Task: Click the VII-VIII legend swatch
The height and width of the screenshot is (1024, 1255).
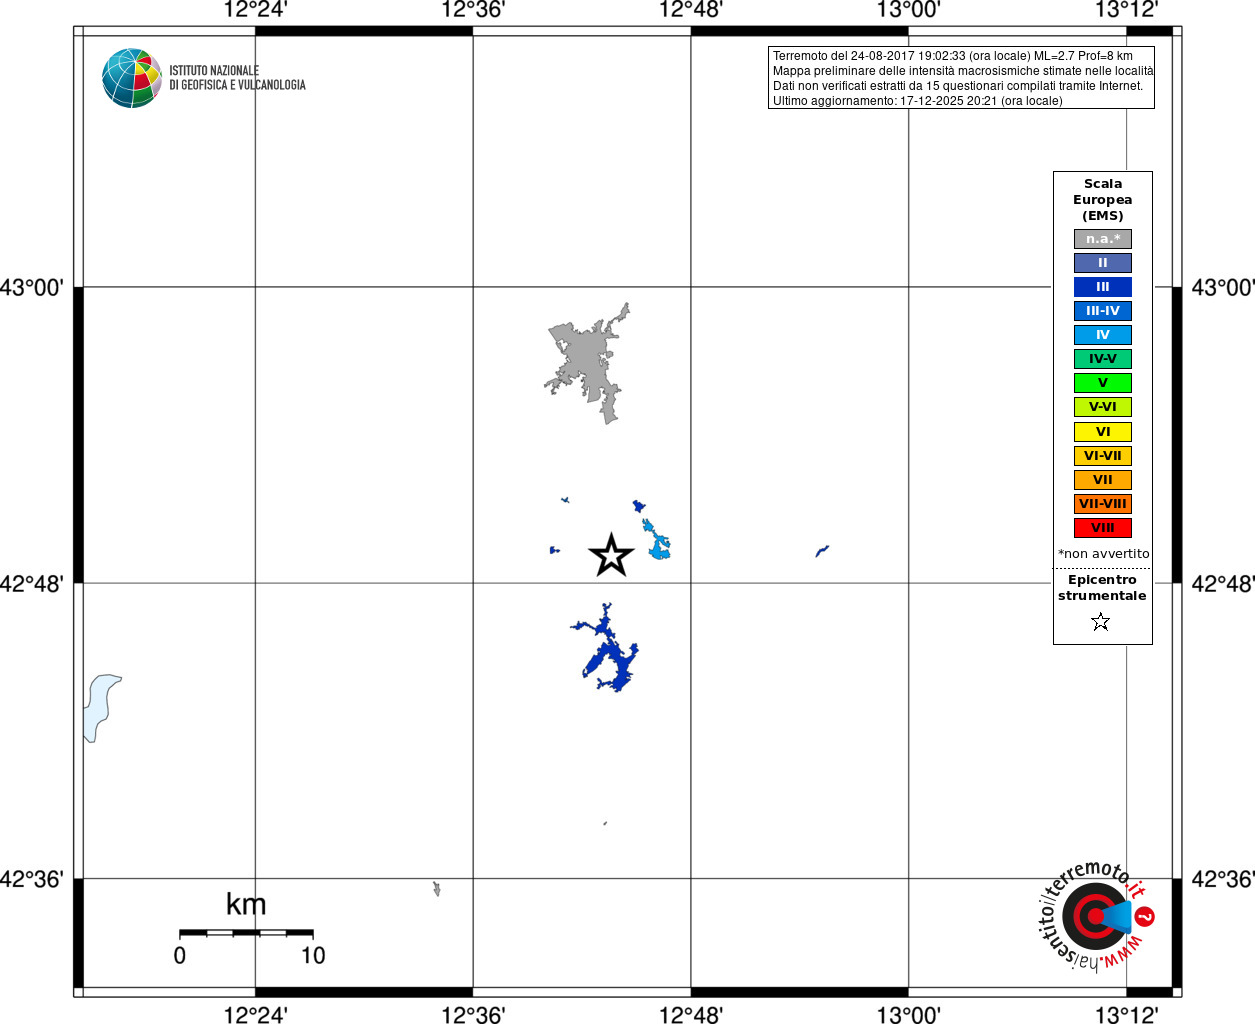Action: point(1103,504)
